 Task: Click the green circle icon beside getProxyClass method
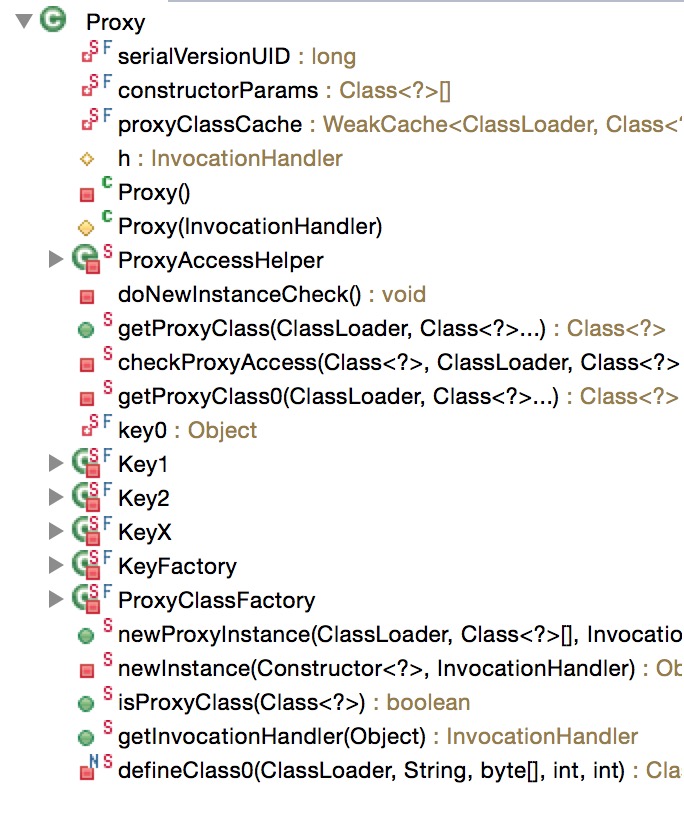86,330
